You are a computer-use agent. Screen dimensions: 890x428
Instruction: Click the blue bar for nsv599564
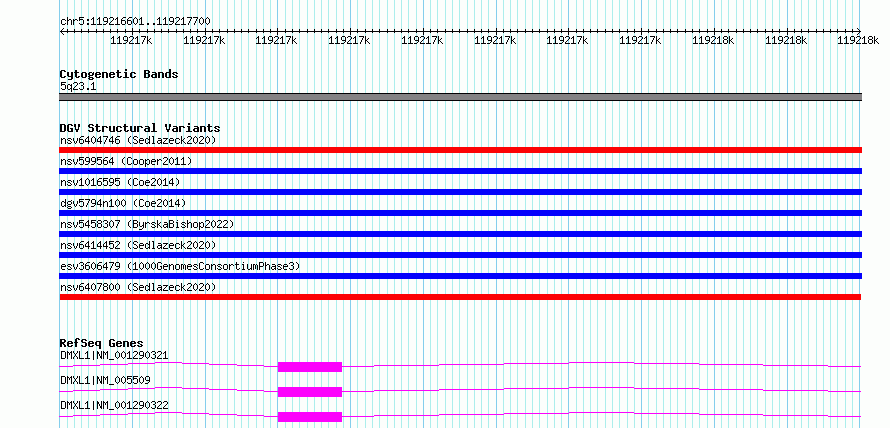pos(460,171)
